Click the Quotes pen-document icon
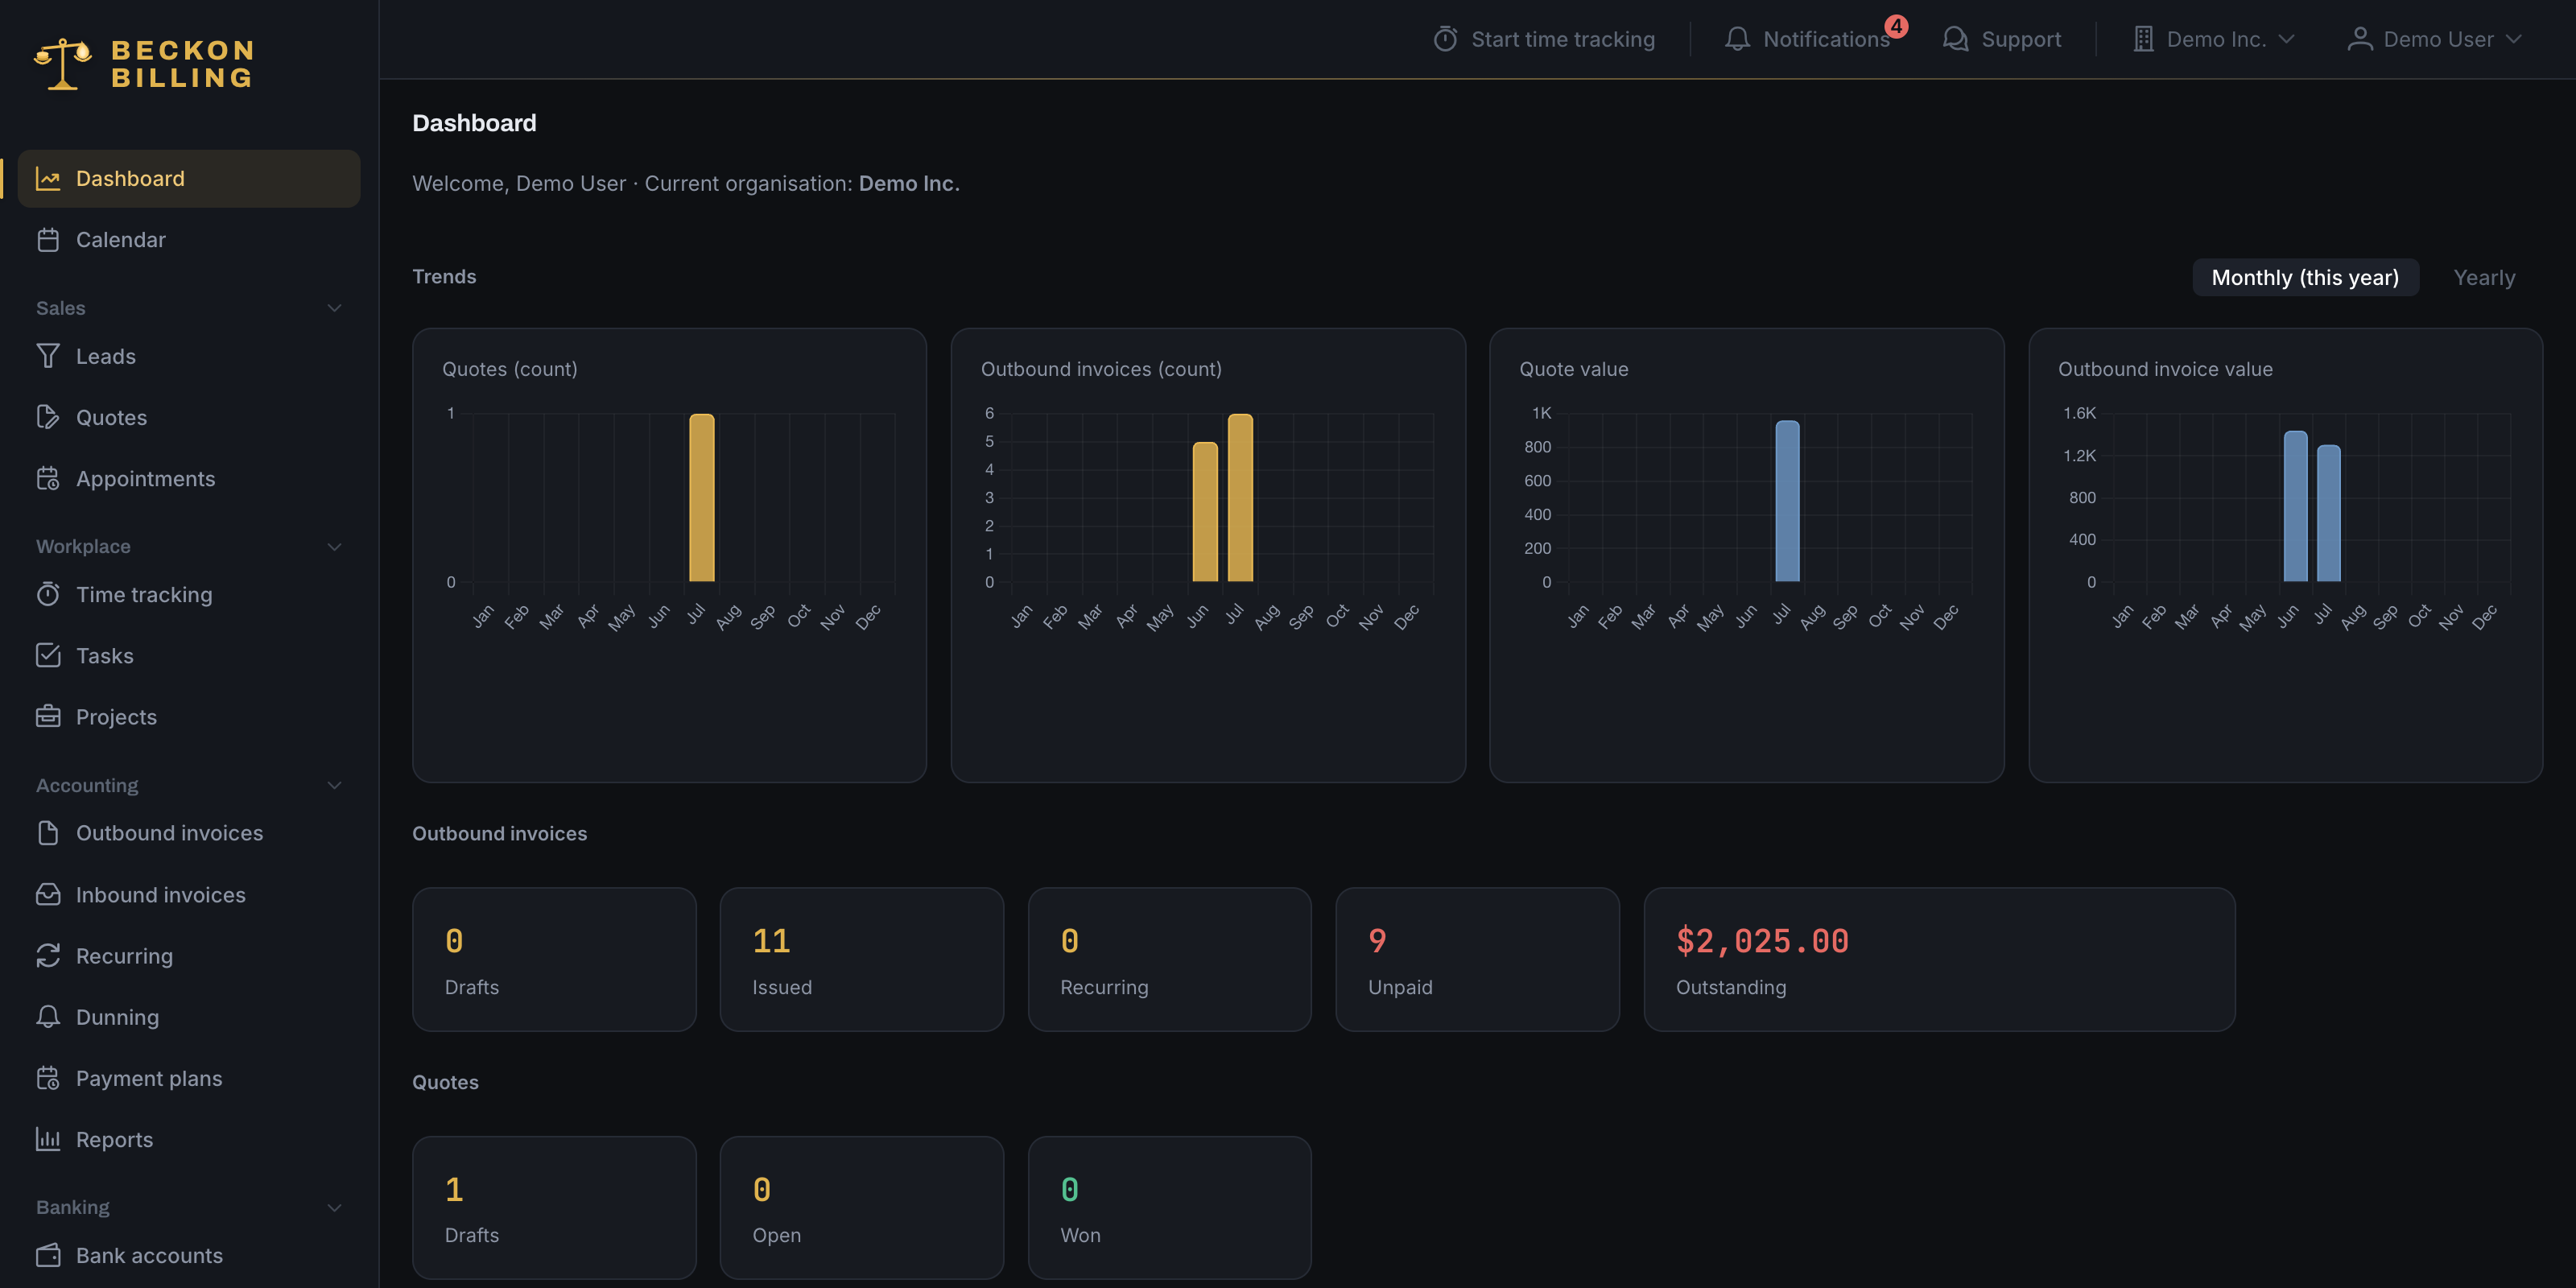This screenshot has width=2576, height=1288. click(48, 418)
